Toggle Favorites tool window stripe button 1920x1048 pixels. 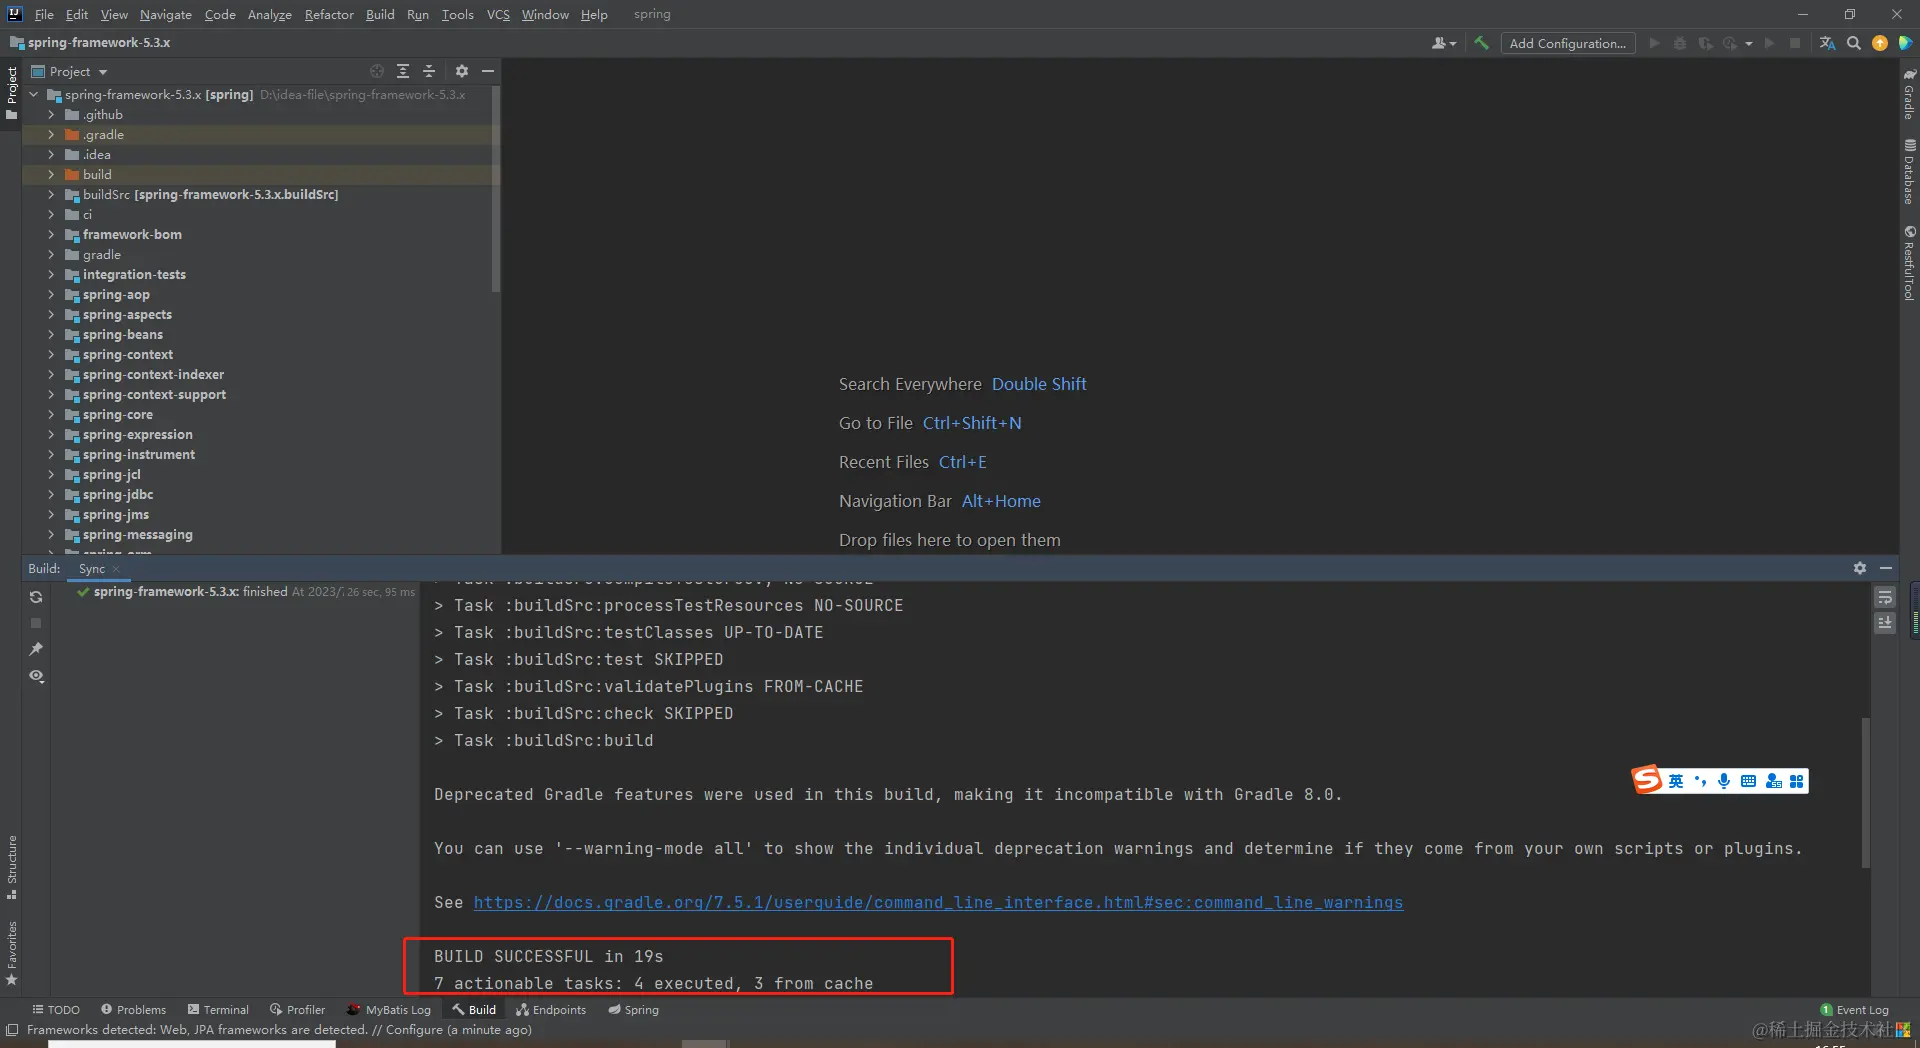(x=12, y=953)
